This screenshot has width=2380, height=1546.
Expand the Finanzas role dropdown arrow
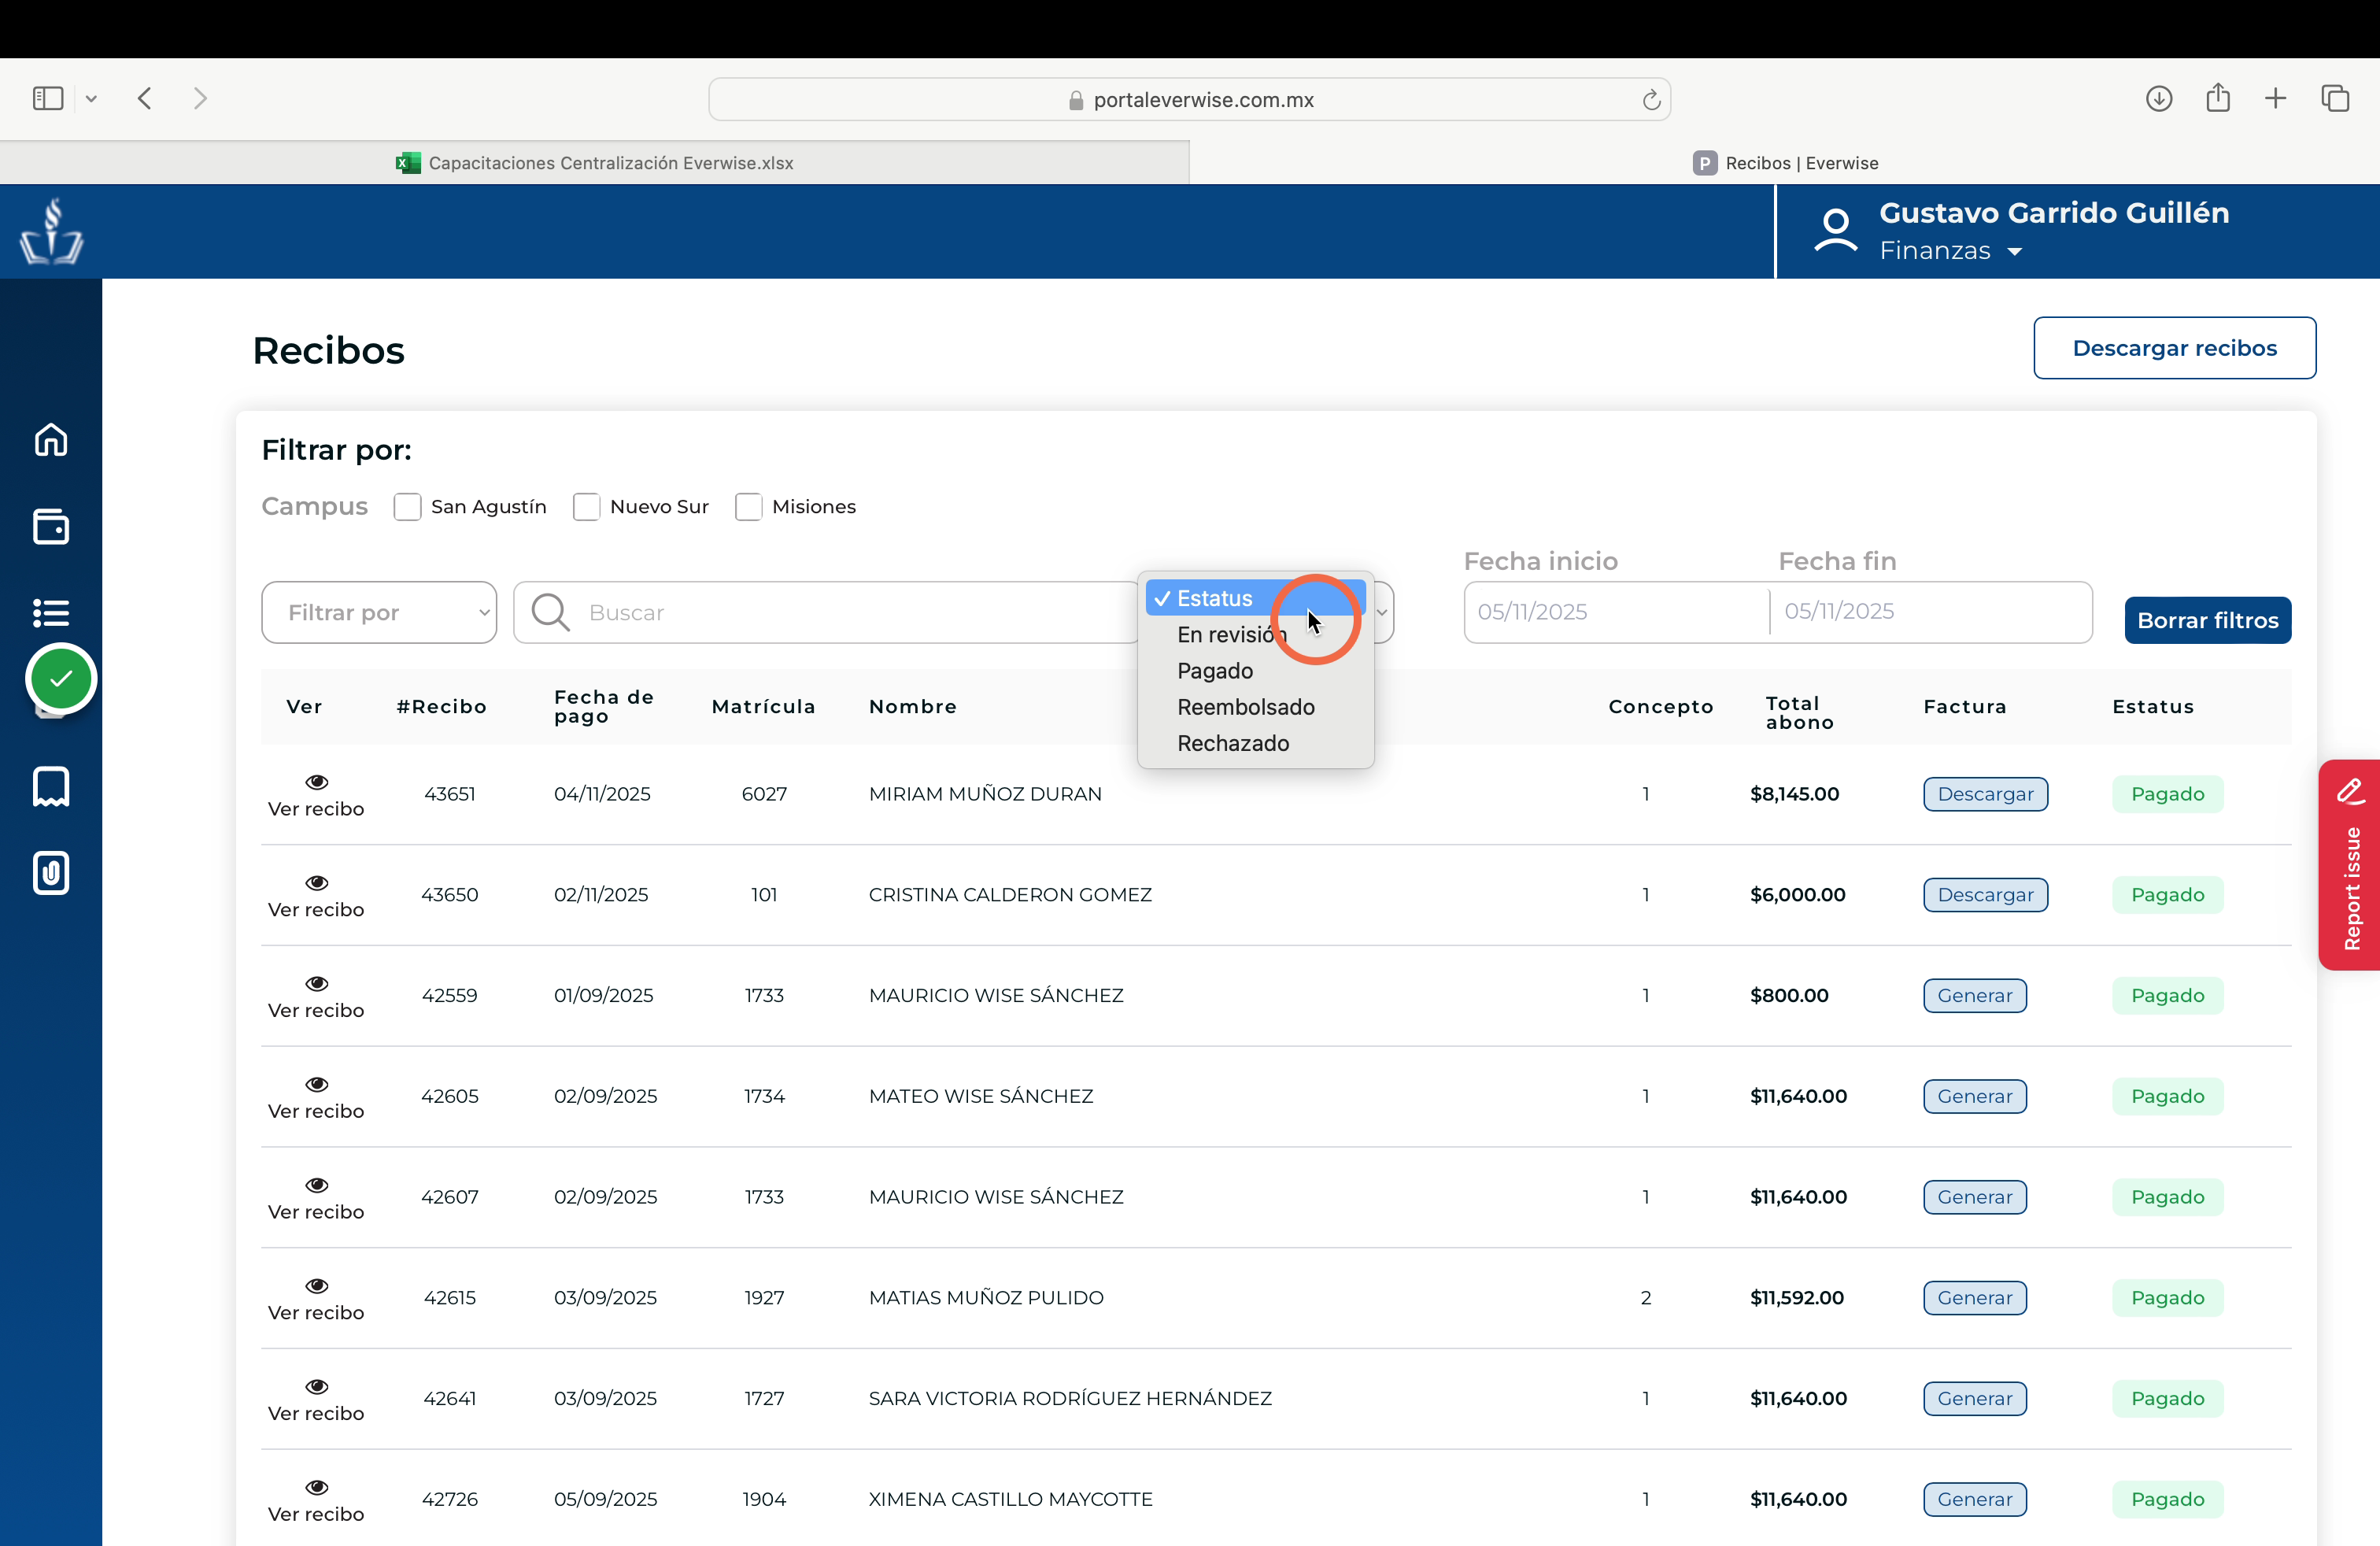coord(2015,252)
